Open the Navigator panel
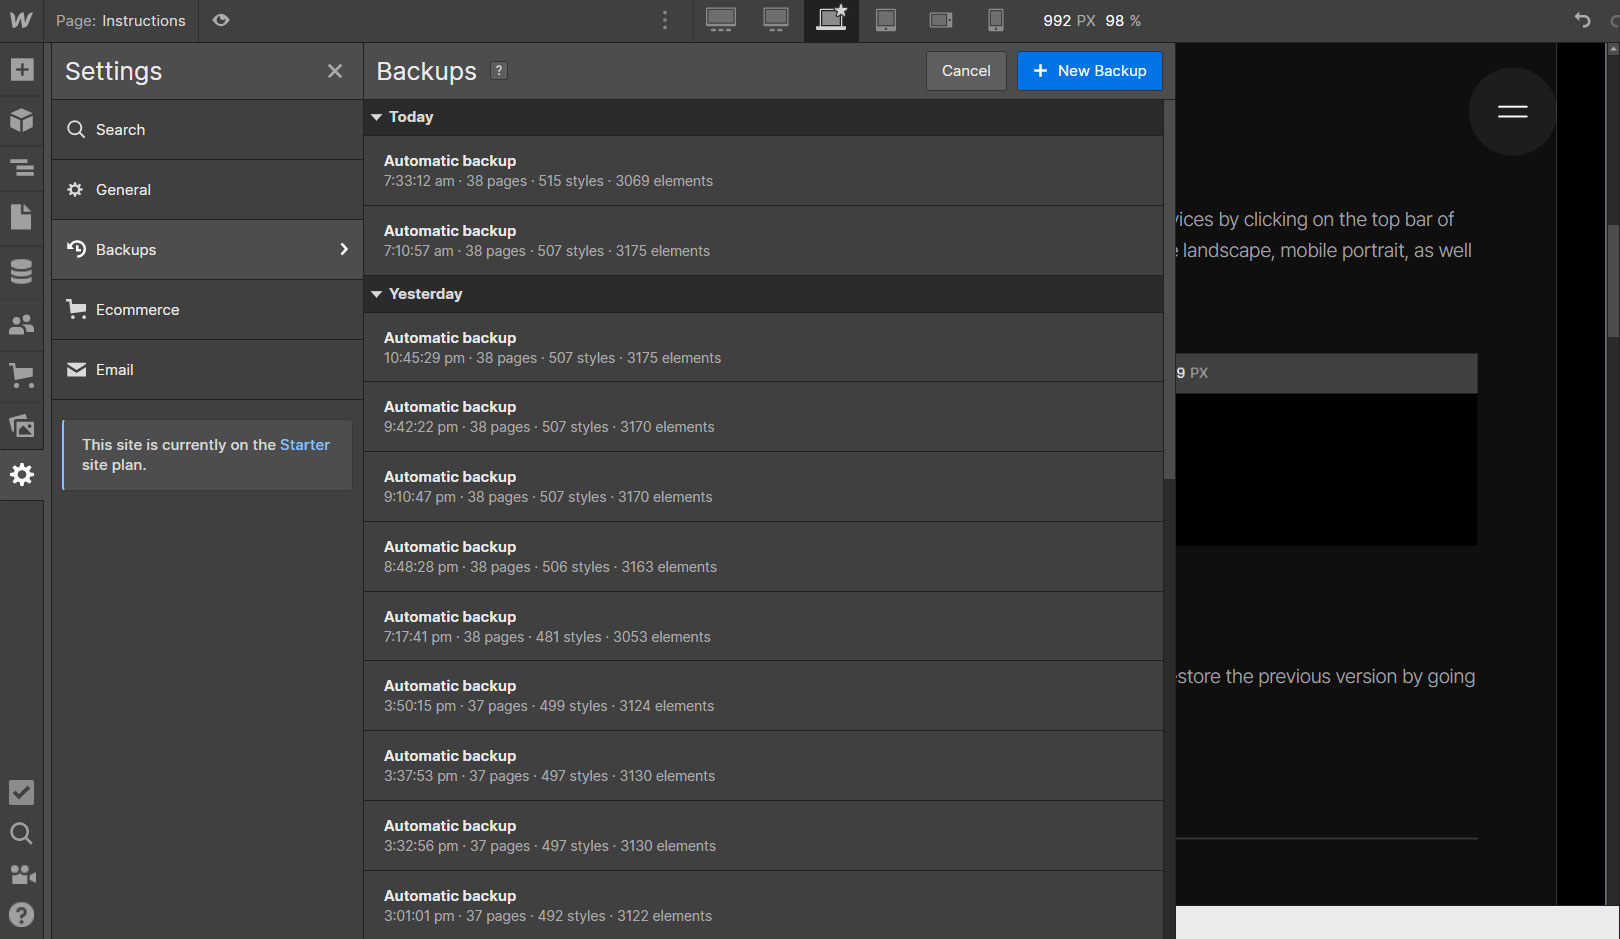Viewport: 1620px width, 939px height. click(x=22, y=169)
